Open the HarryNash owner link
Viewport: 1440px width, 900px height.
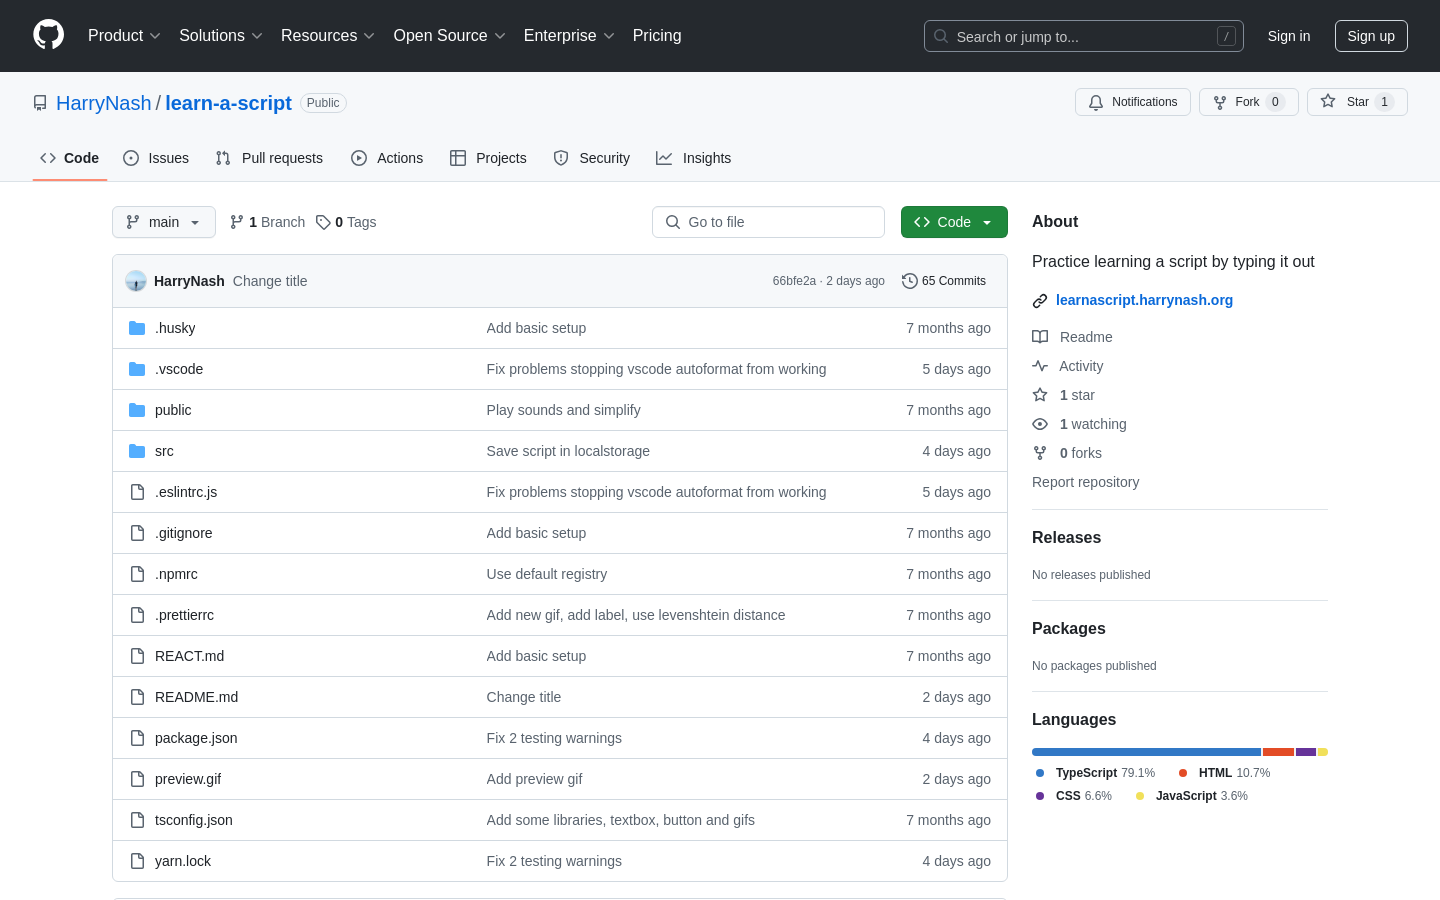[x=104, y=103]
